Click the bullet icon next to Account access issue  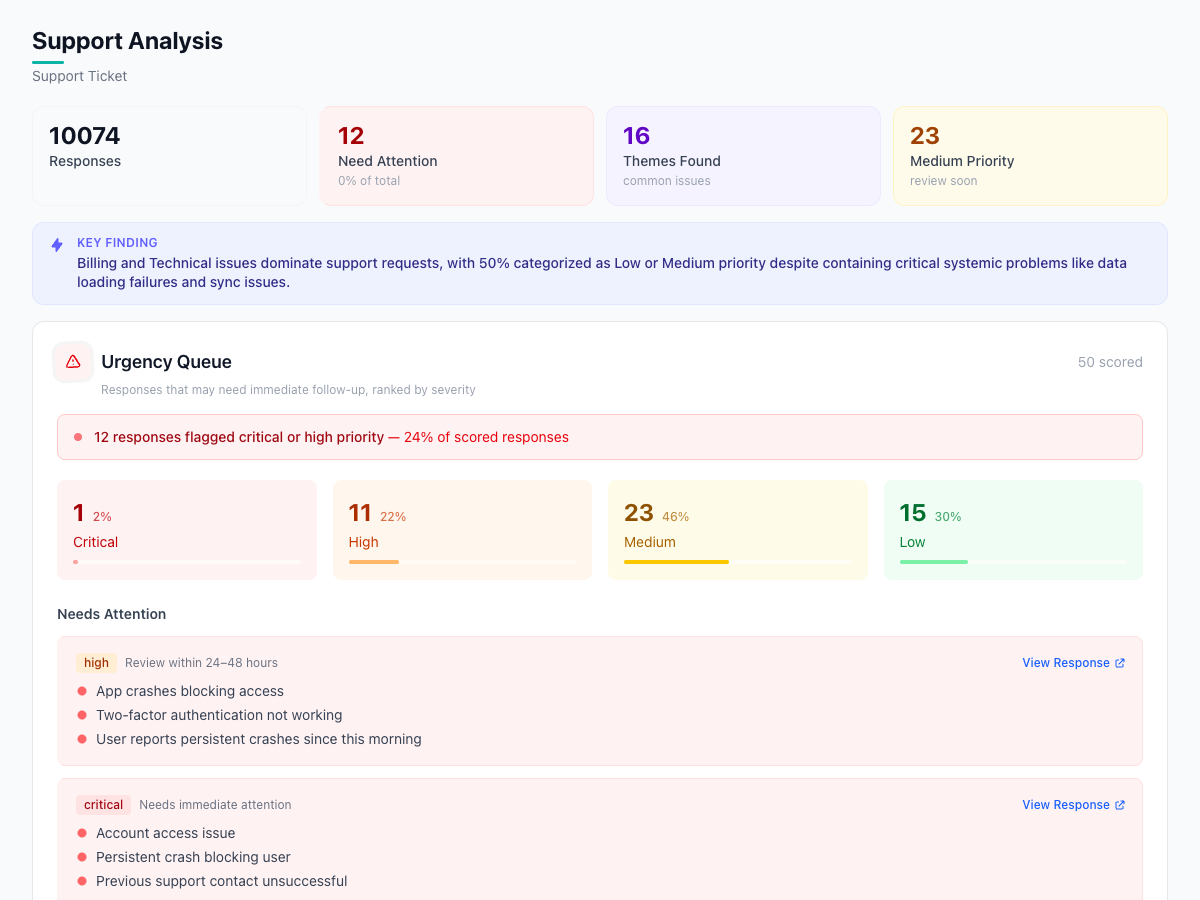point(81,832)
